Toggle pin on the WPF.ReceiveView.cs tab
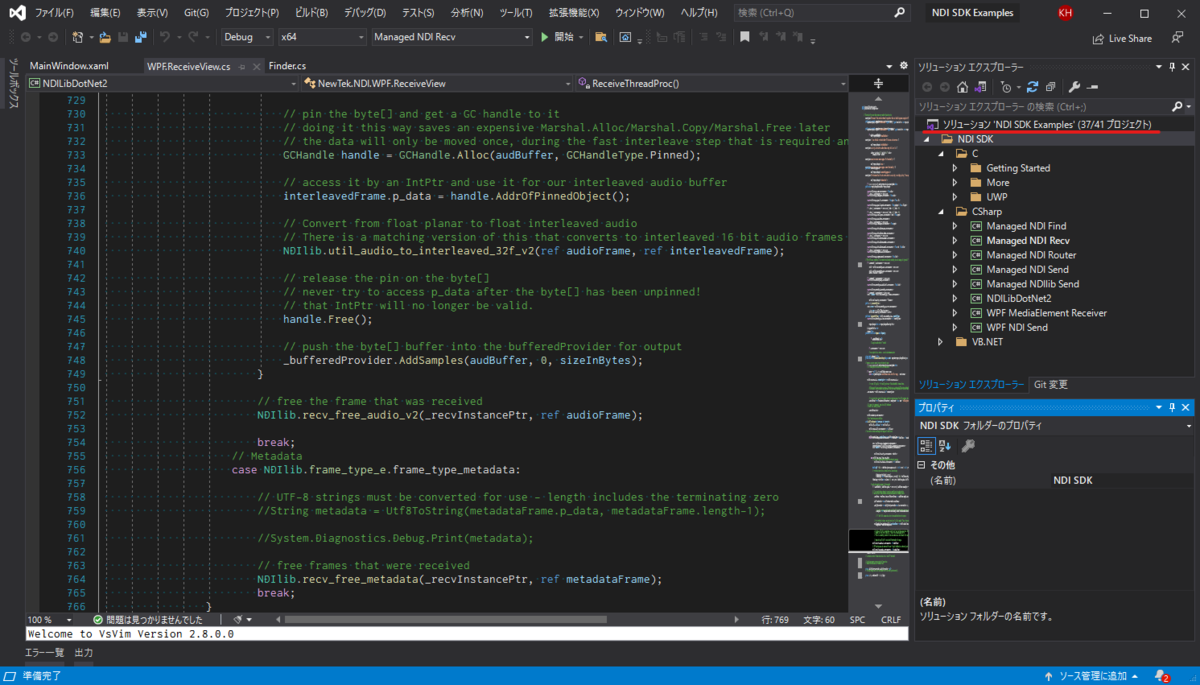Image resolution: width=1200 pixels, height=685 pixels. click(241, 66)
